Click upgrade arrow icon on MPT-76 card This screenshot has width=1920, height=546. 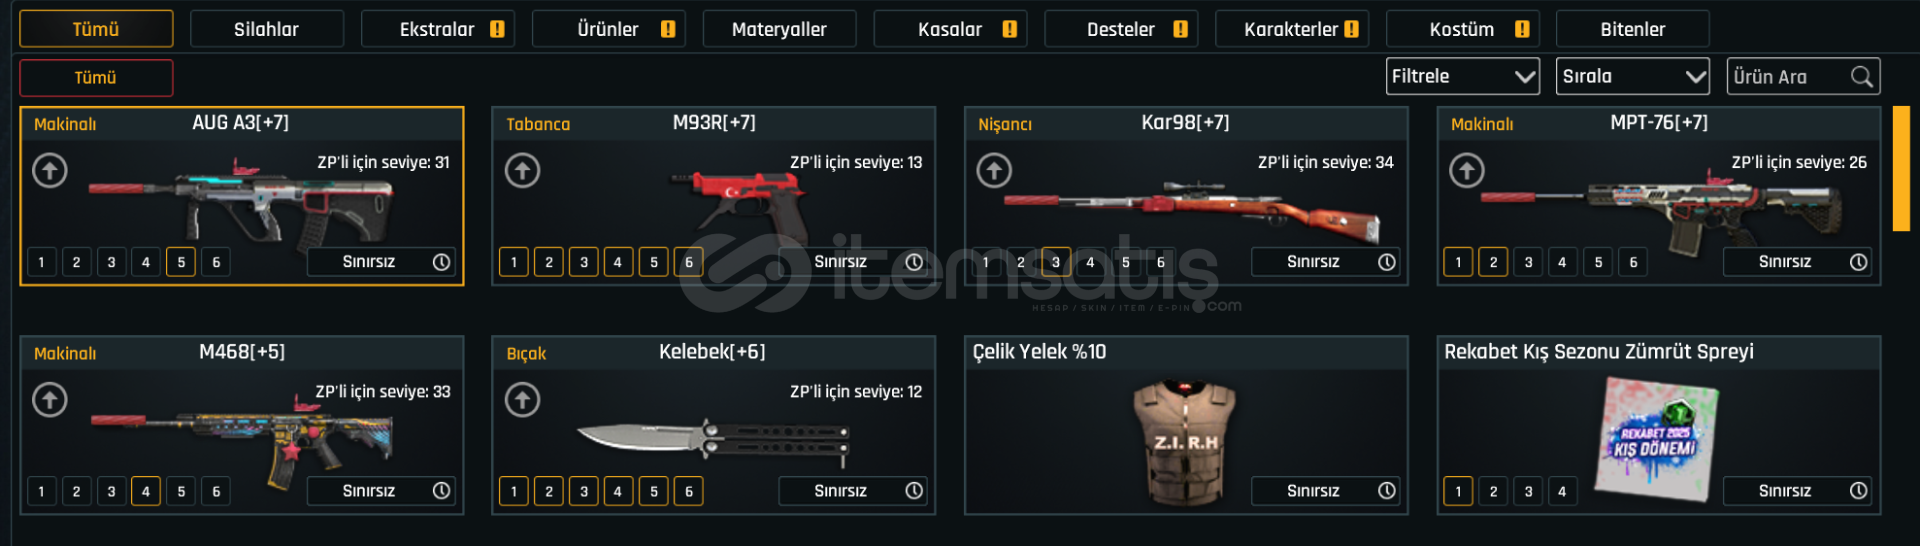pos(1467,170)
